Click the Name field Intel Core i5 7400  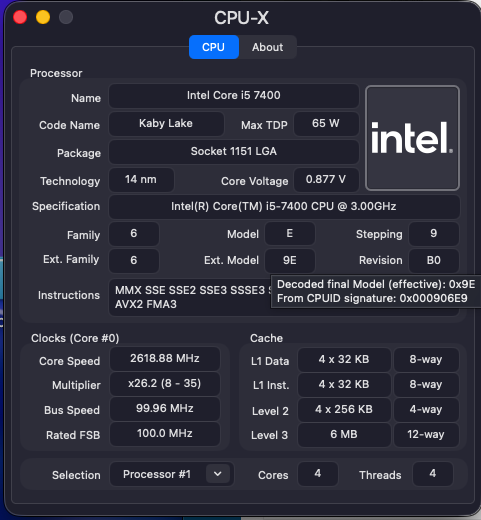point(234,96)
